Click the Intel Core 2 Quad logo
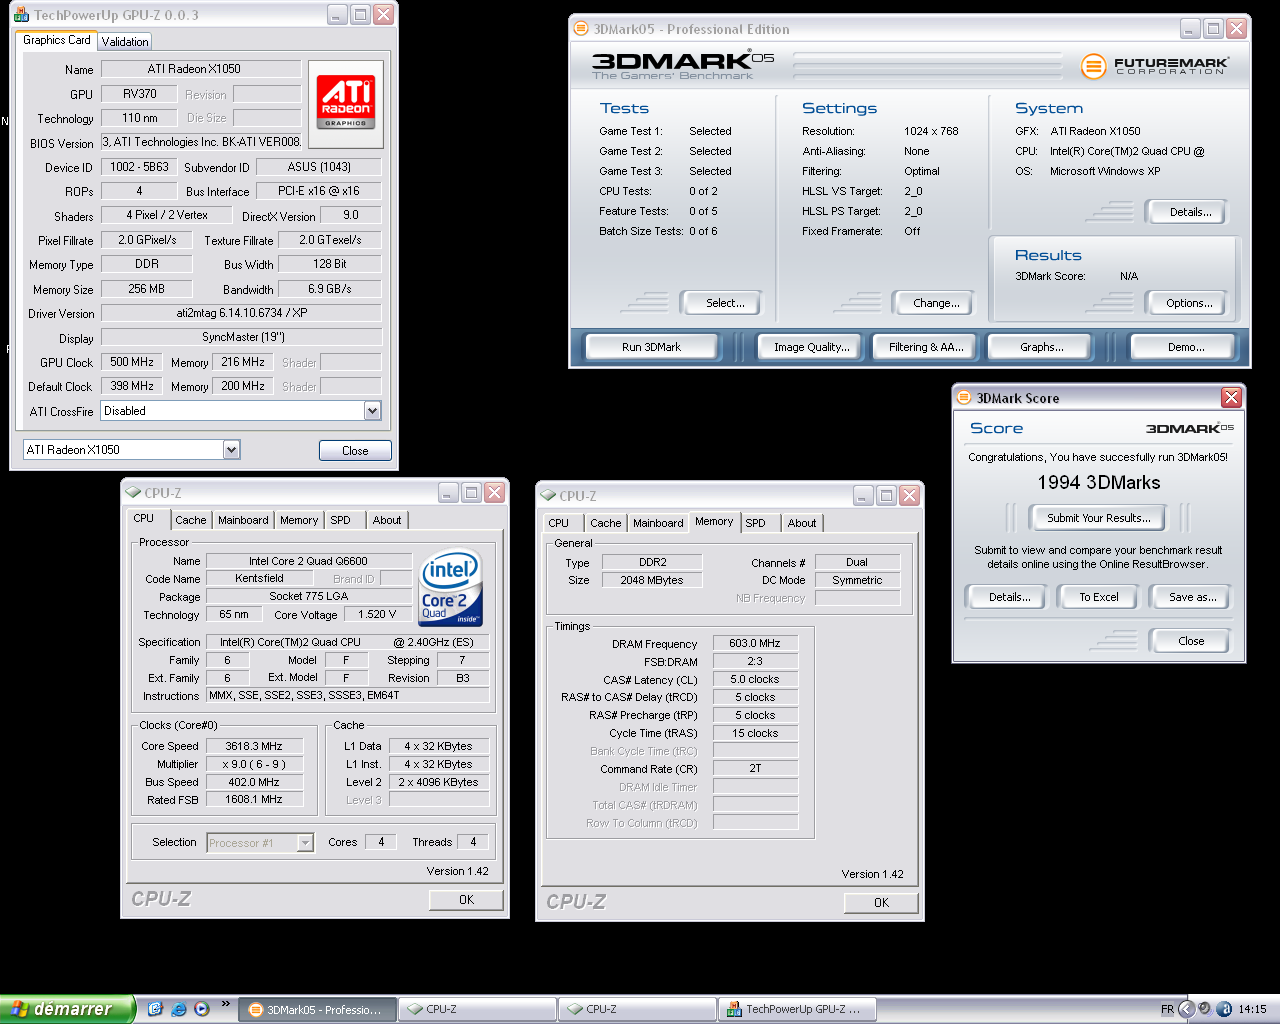This screenshot has height=1024, width=1280. click(x=451, y=588)
